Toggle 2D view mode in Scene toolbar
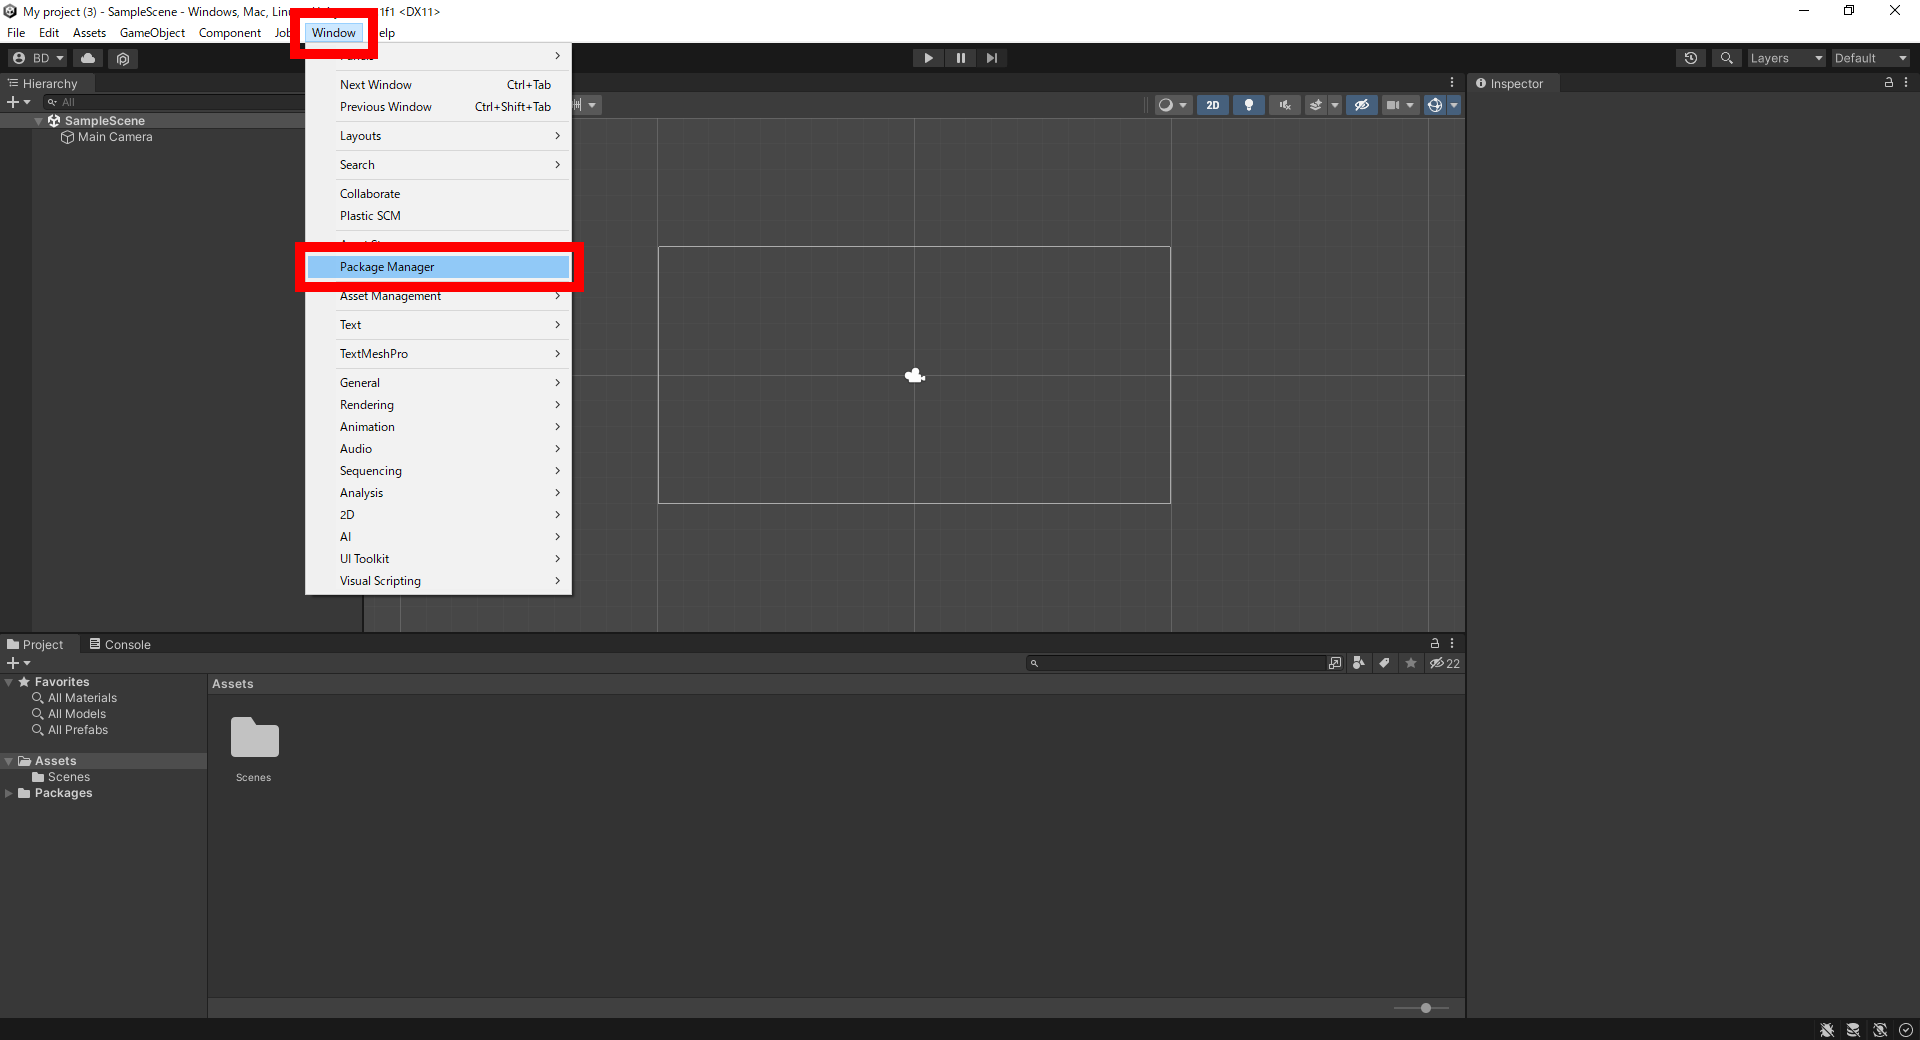The height and width of the screenshot is (1040, 1920). click(1212, 105)
